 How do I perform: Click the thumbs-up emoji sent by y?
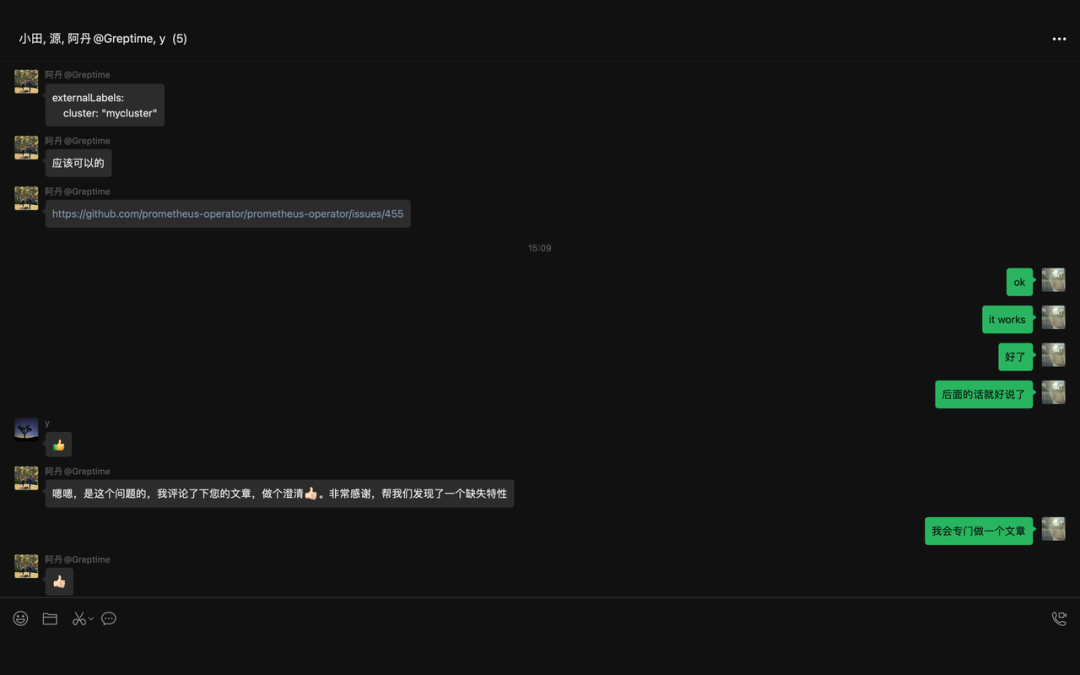point(59,445)
